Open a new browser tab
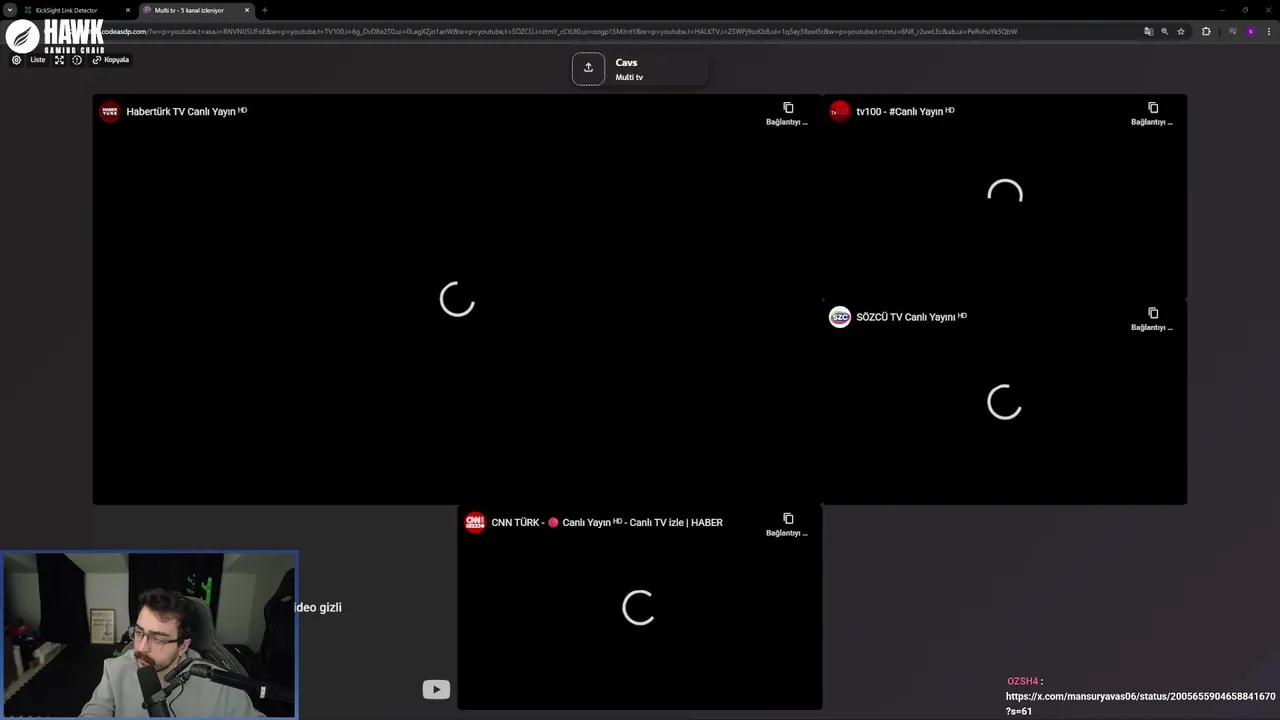1280x720 pixels. click(x=265, y=10)
